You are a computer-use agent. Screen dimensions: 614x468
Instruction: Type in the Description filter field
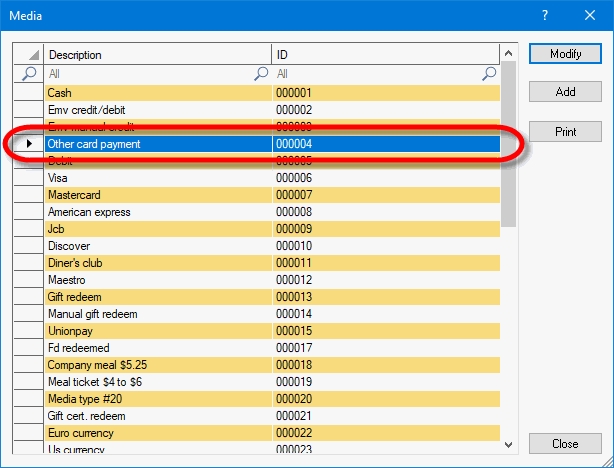148,74
